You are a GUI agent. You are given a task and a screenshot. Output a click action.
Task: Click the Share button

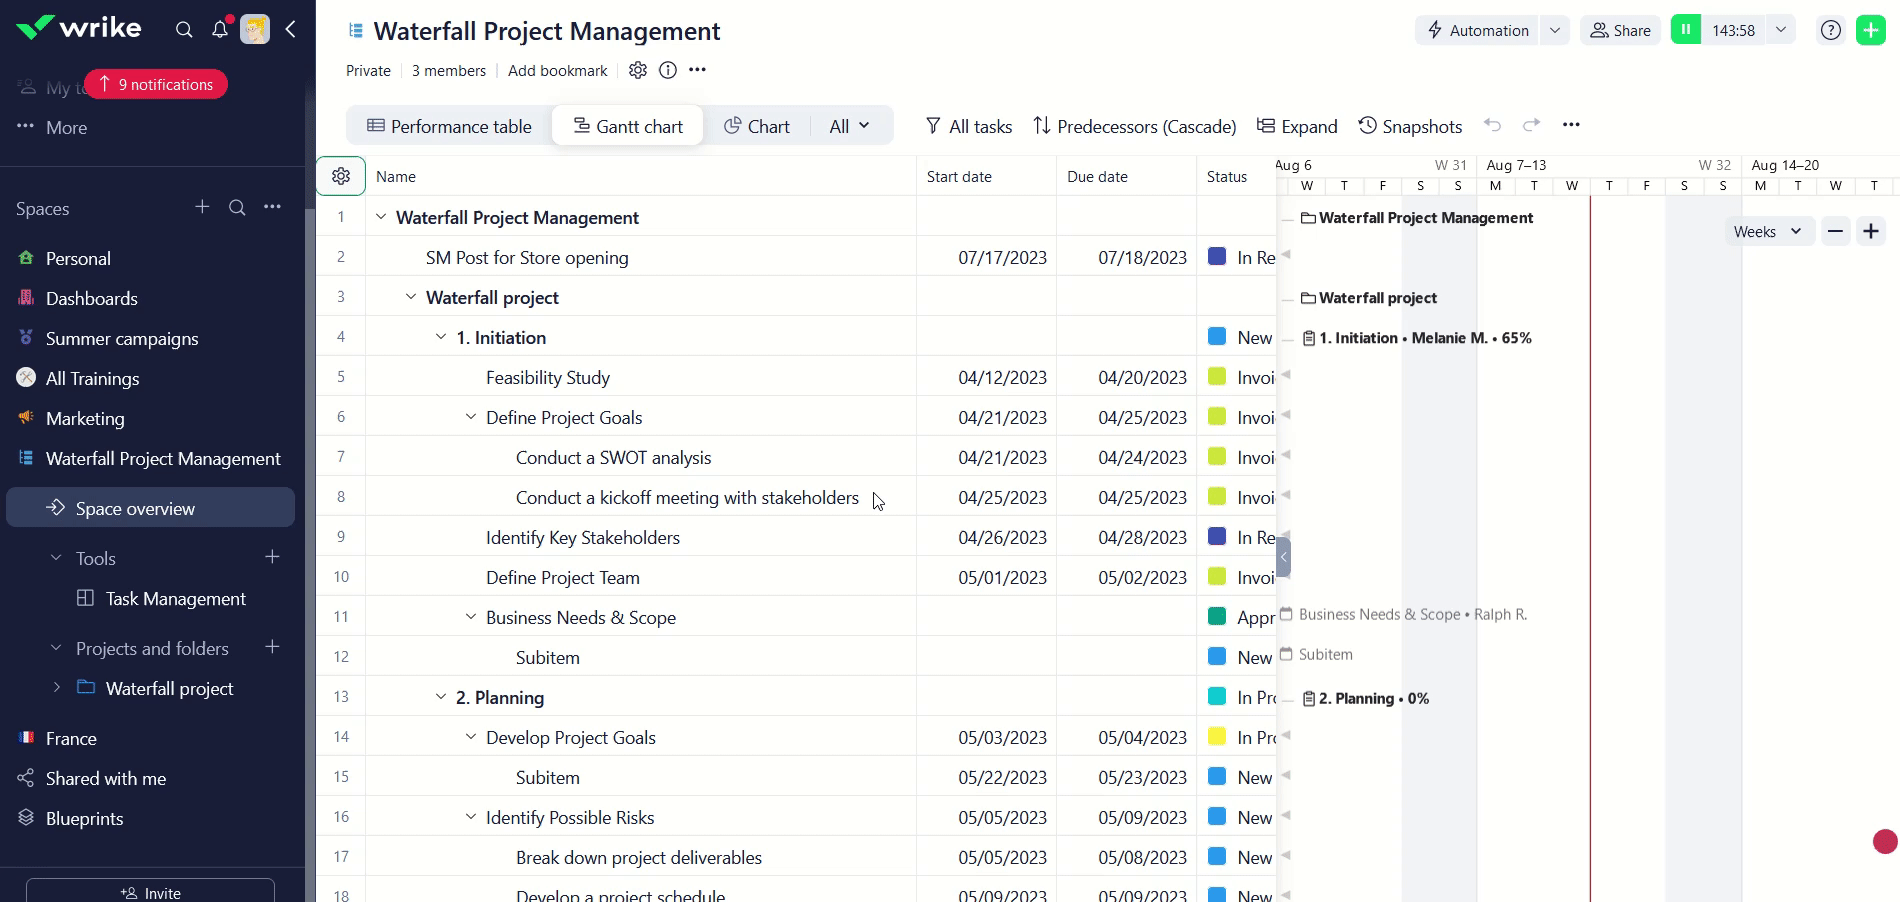coord(1620,30)
